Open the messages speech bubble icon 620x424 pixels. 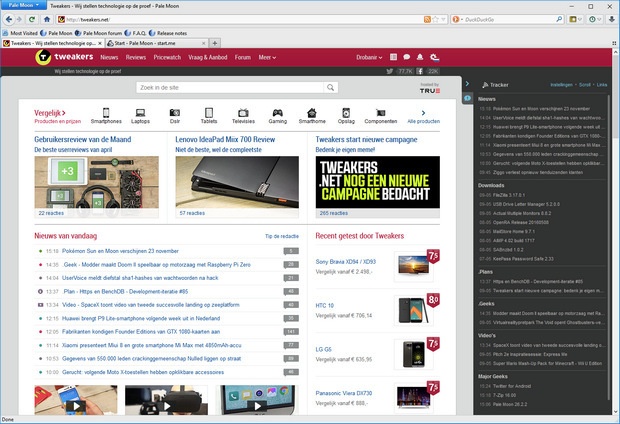click(x=406, y=57)
